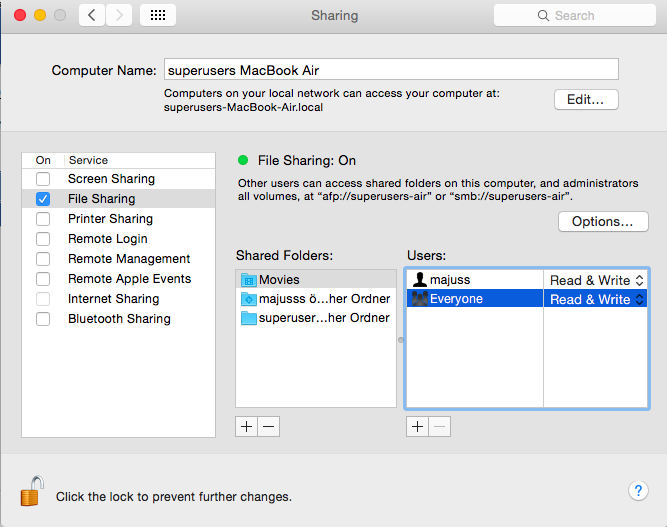Click the majusss public folder icon
Viewport: 667px width, 527px height.
[x=249, y=299]
